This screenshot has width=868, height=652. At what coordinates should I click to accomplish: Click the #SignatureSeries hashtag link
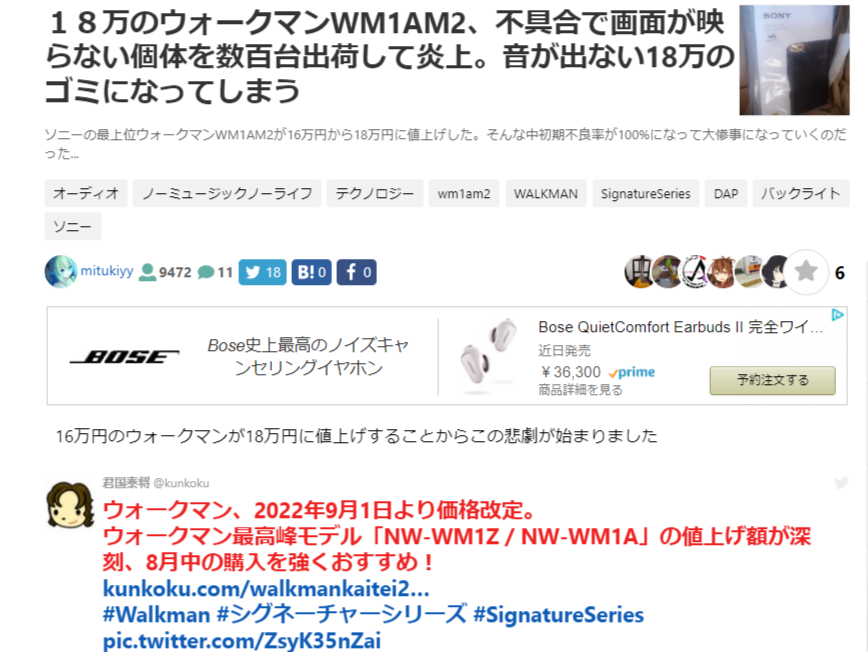click(x=559, y=615)
